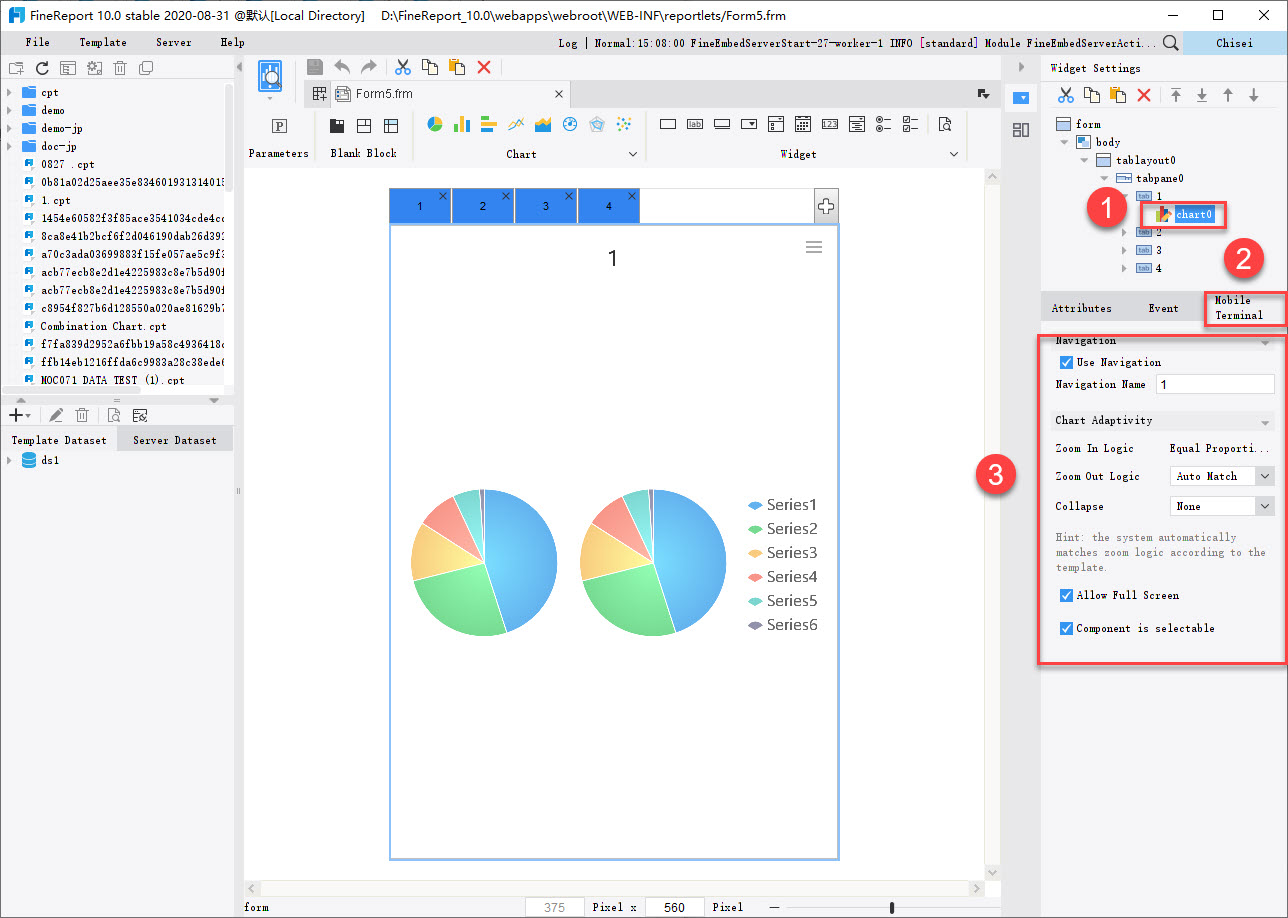
Task: Open the Template menu
Action: point(103,42)
